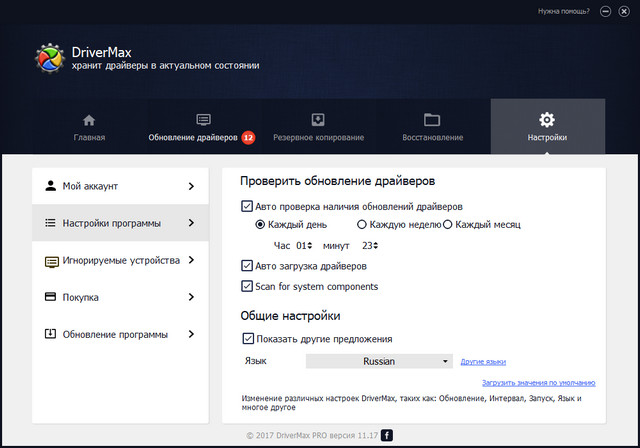This screenshot has height=448, width=640.
Task: Uncheck Авто загрузка драйверов
Action: (x=247, y=267)
